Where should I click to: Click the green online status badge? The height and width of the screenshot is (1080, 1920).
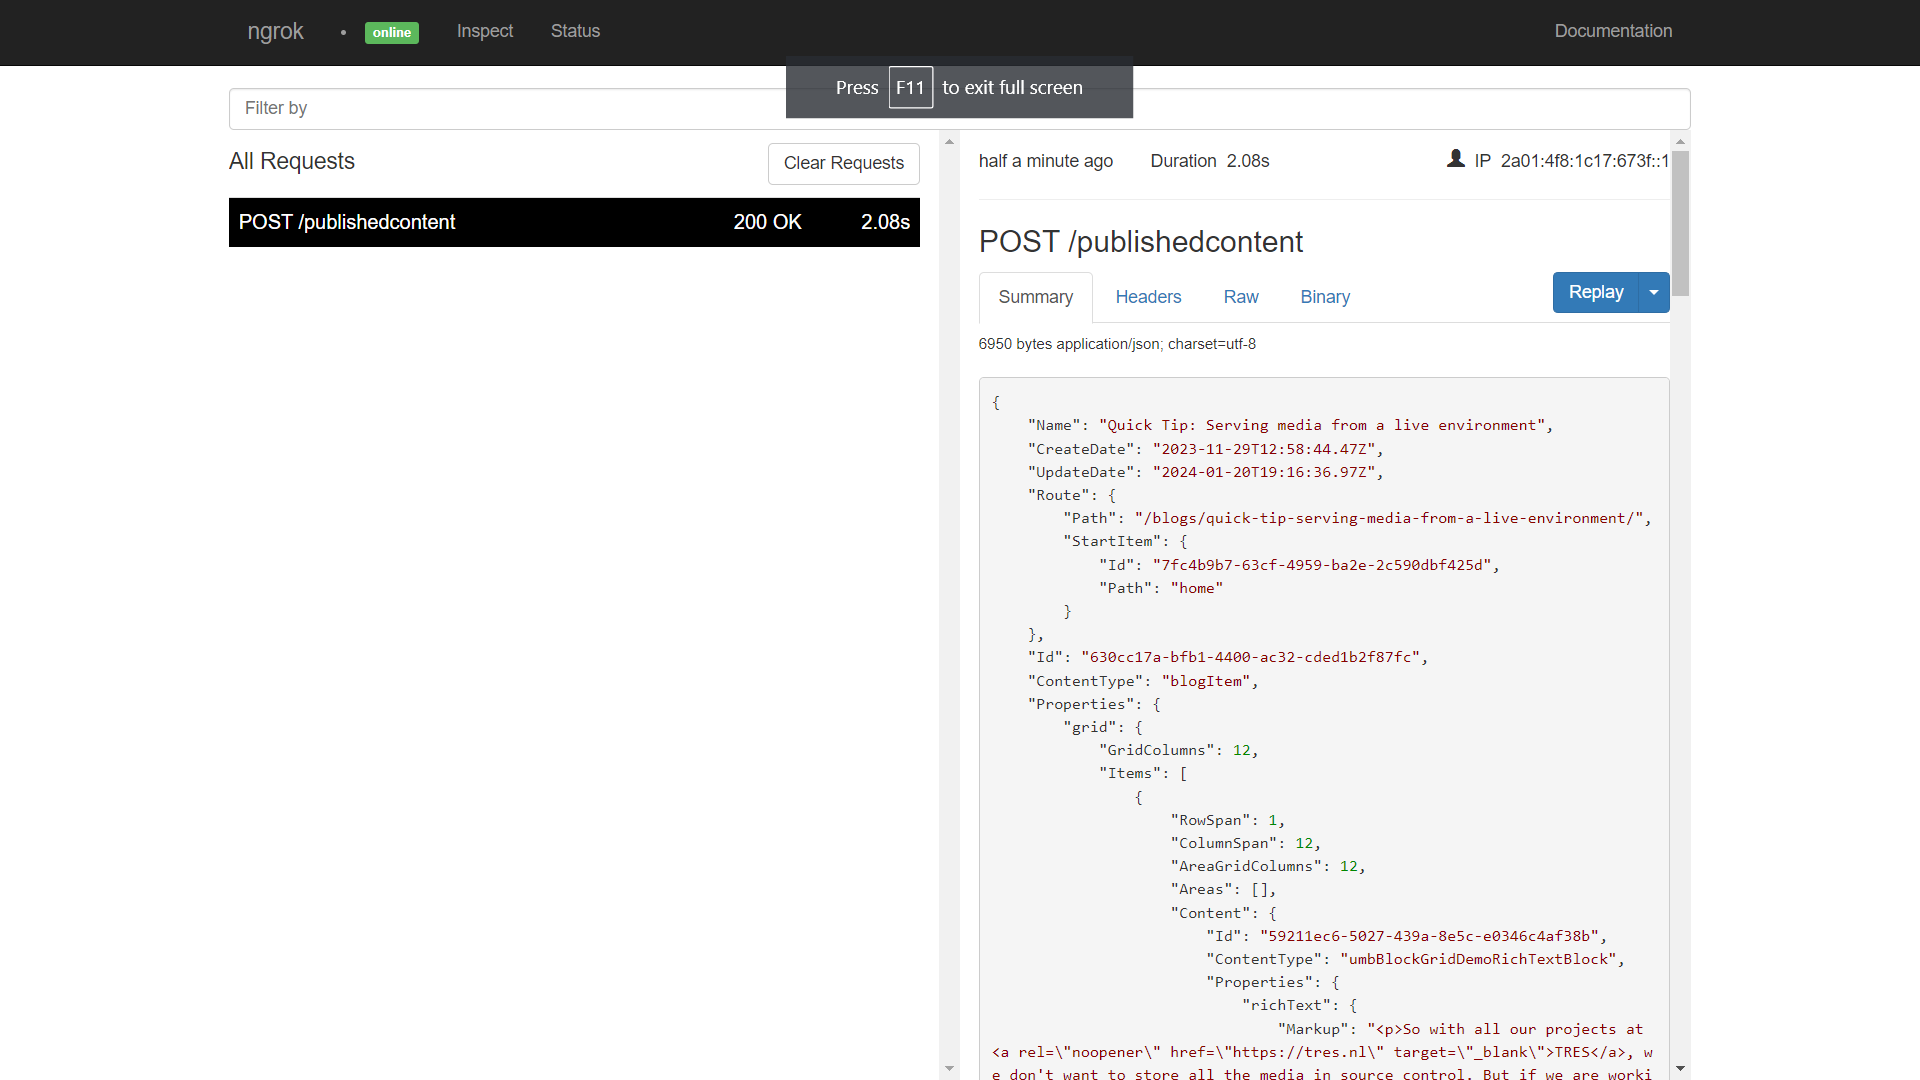point(392,32)
